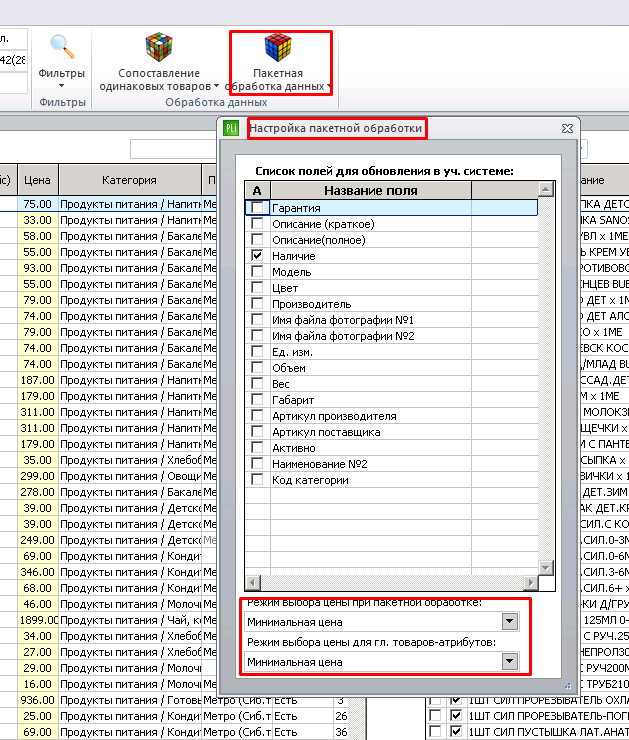Image resolution: width=629 pixels, height=740 pixels.
Task: Select the price cell 75.00
Action: 38,204
